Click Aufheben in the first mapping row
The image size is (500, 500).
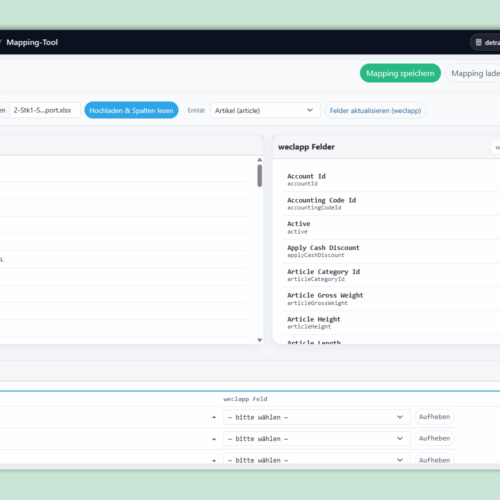click(x=434, y=417)
